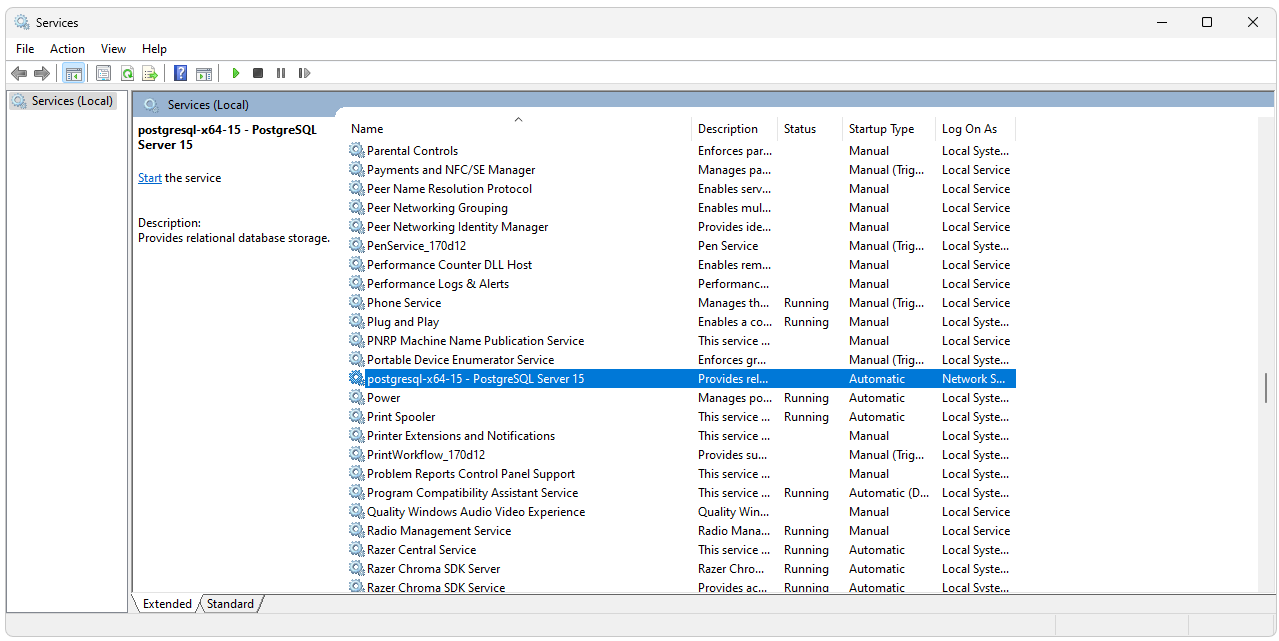Switch to the Standard tab

[x=230, y=604]
